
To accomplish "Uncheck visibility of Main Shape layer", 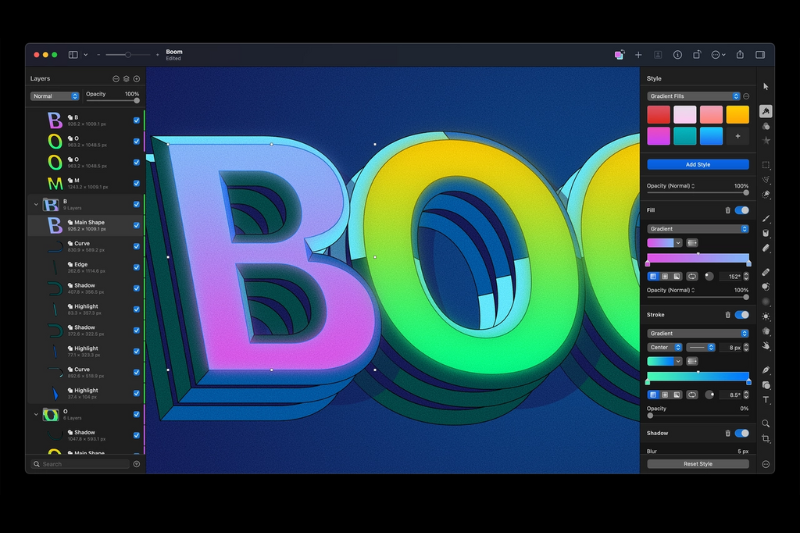I will [x=136, y=225].
